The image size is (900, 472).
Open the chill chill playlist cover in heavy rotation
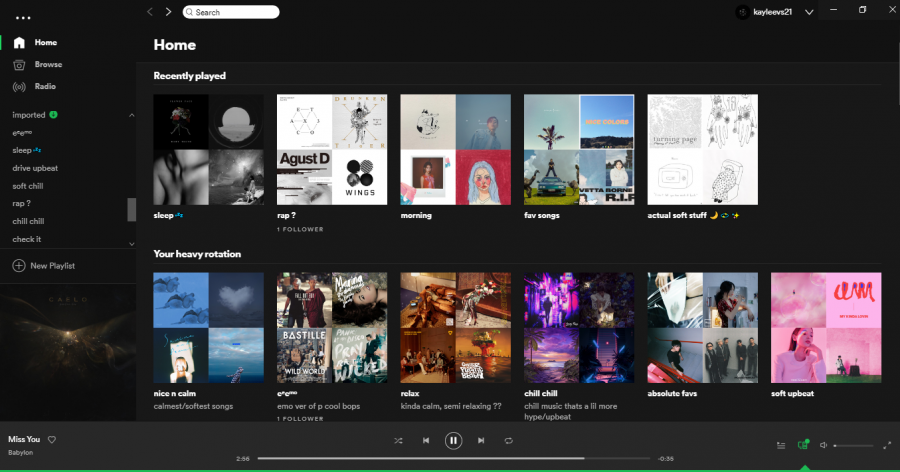[x=579, y=327]
